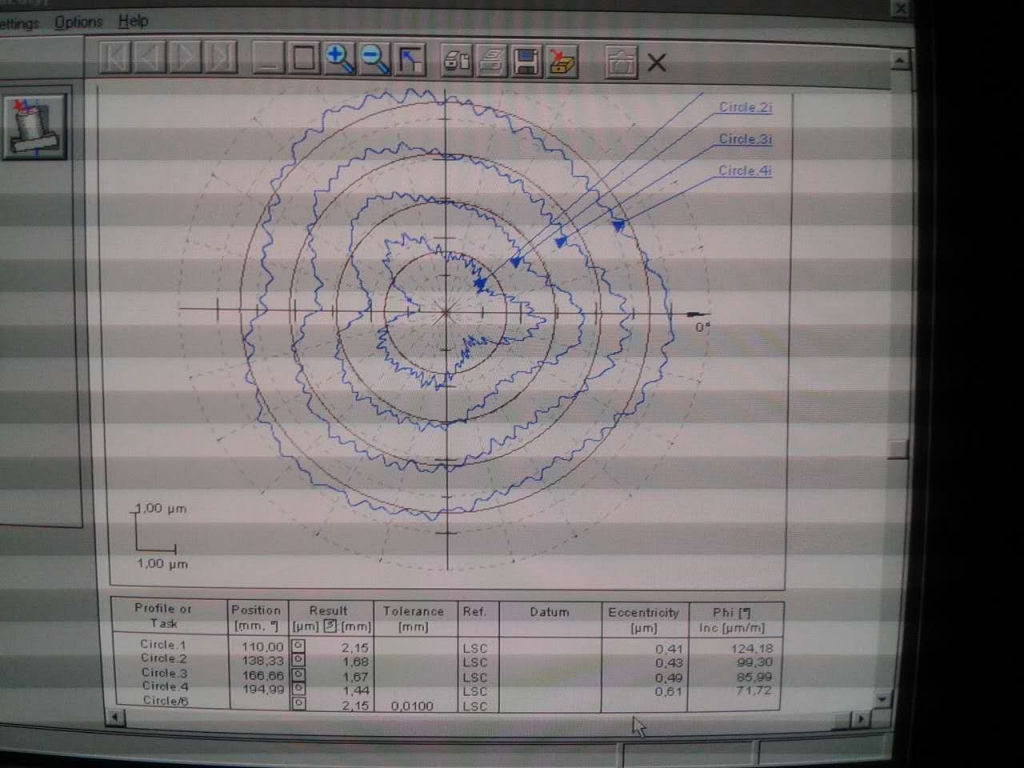Open the Options menu
The width and height of the screenshot is (1024, 768).
(x=78, y=22)
